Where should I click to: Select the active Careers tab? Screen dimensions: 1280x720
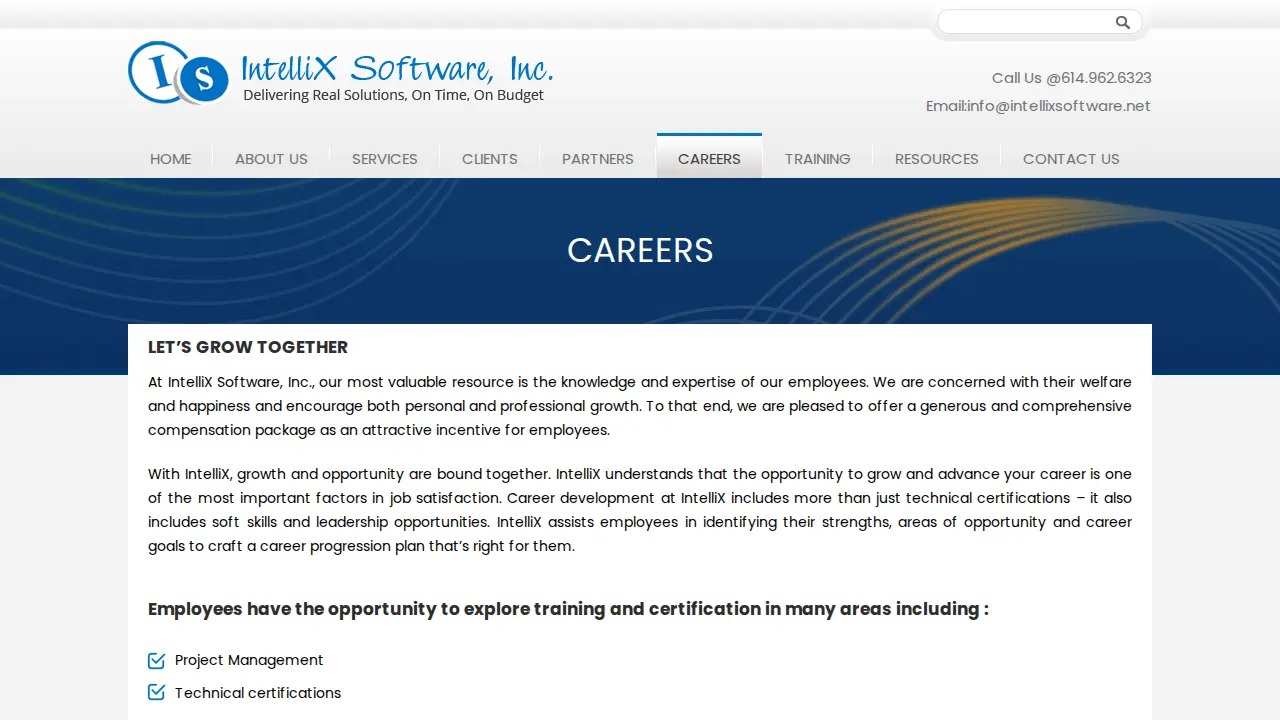(709, 158)
